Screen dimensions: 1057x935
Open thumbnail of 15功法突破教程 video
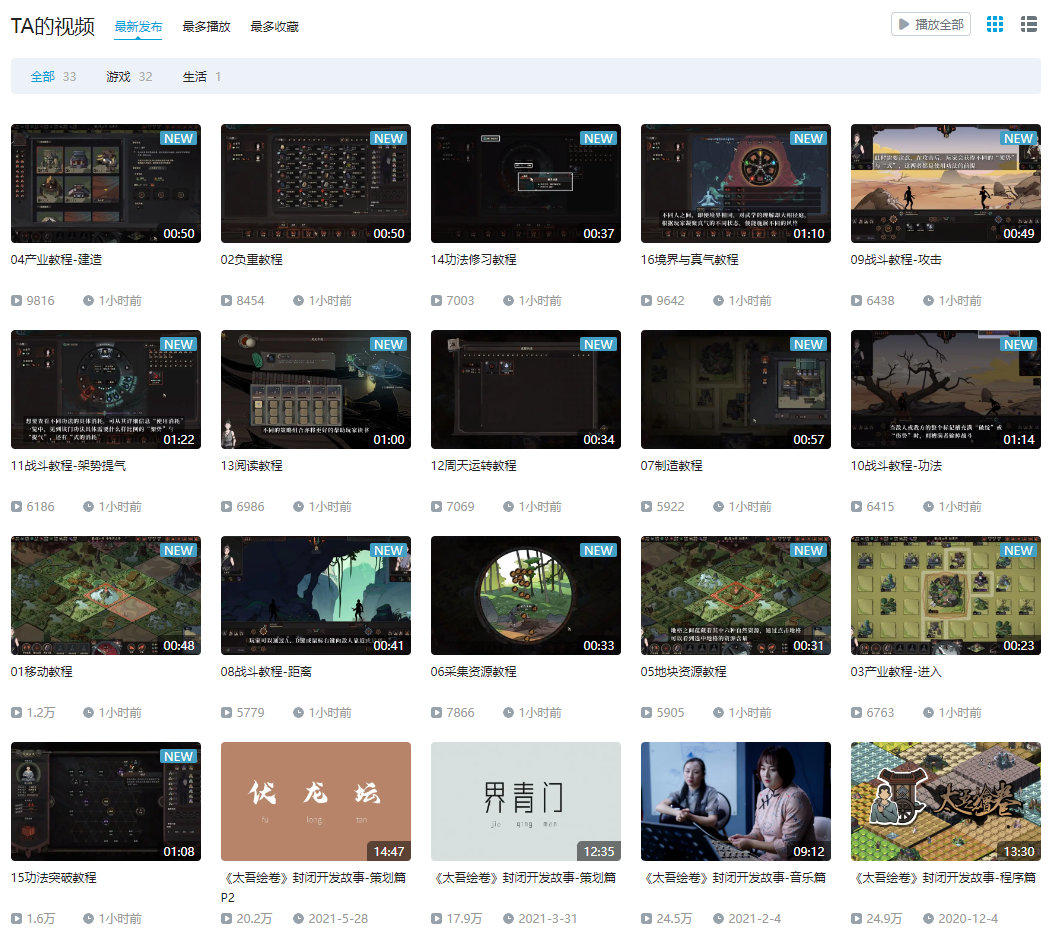(x=106, y=802)
